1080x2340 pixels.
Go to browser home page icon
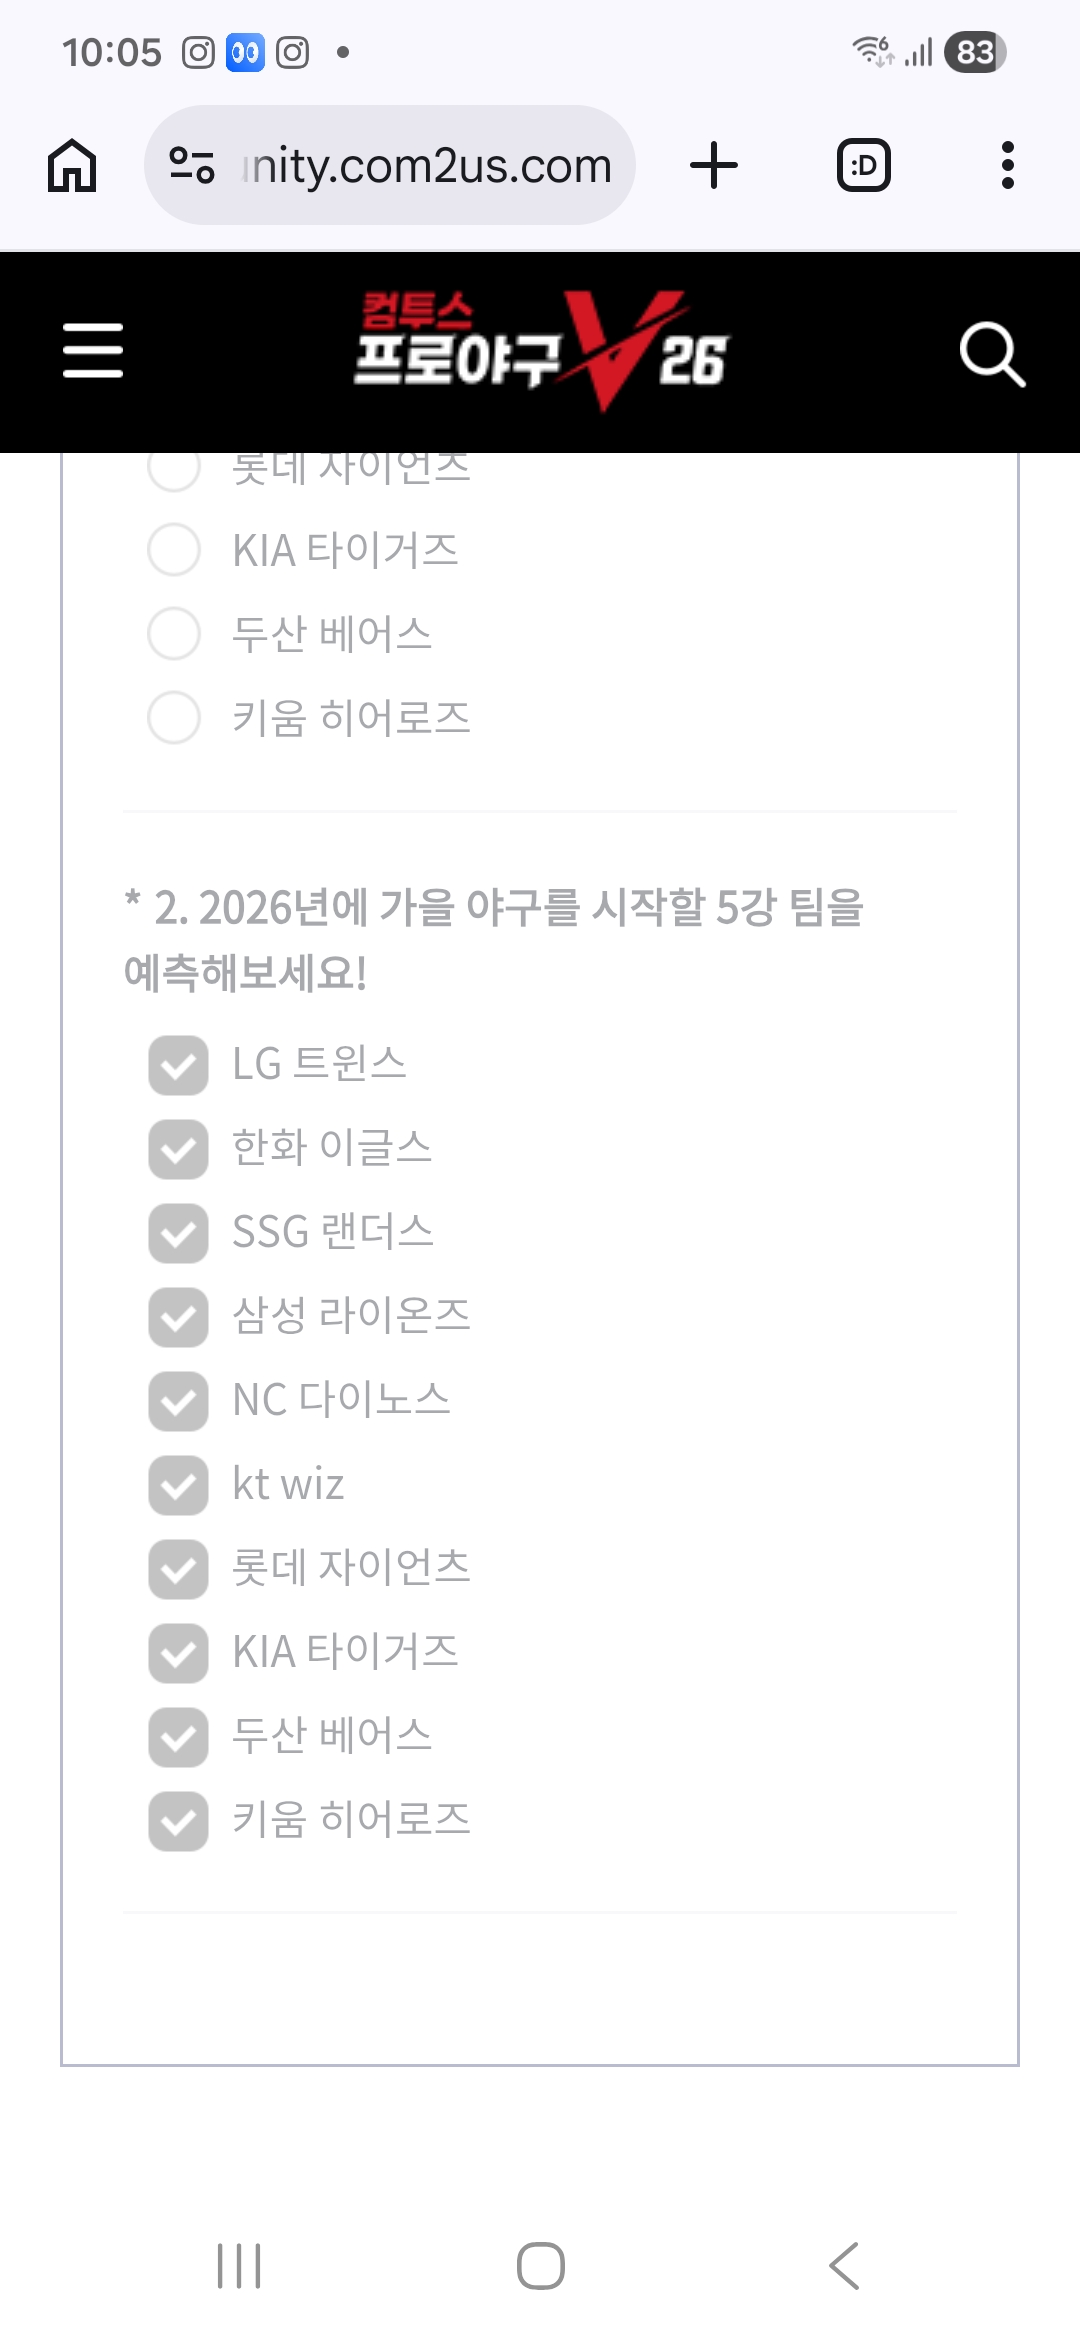pyautogui.click(x=72, y=165)
